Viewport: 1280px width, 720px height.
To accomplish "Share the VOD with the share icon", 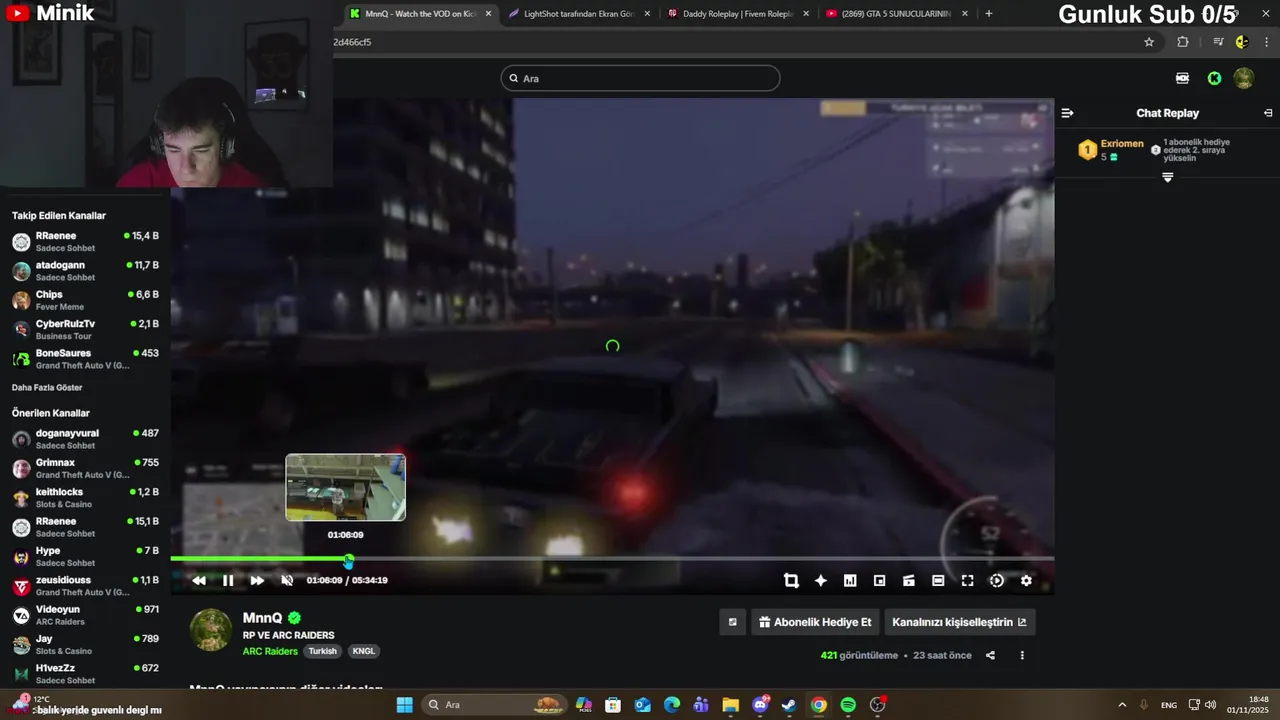I will click(990, 656).
